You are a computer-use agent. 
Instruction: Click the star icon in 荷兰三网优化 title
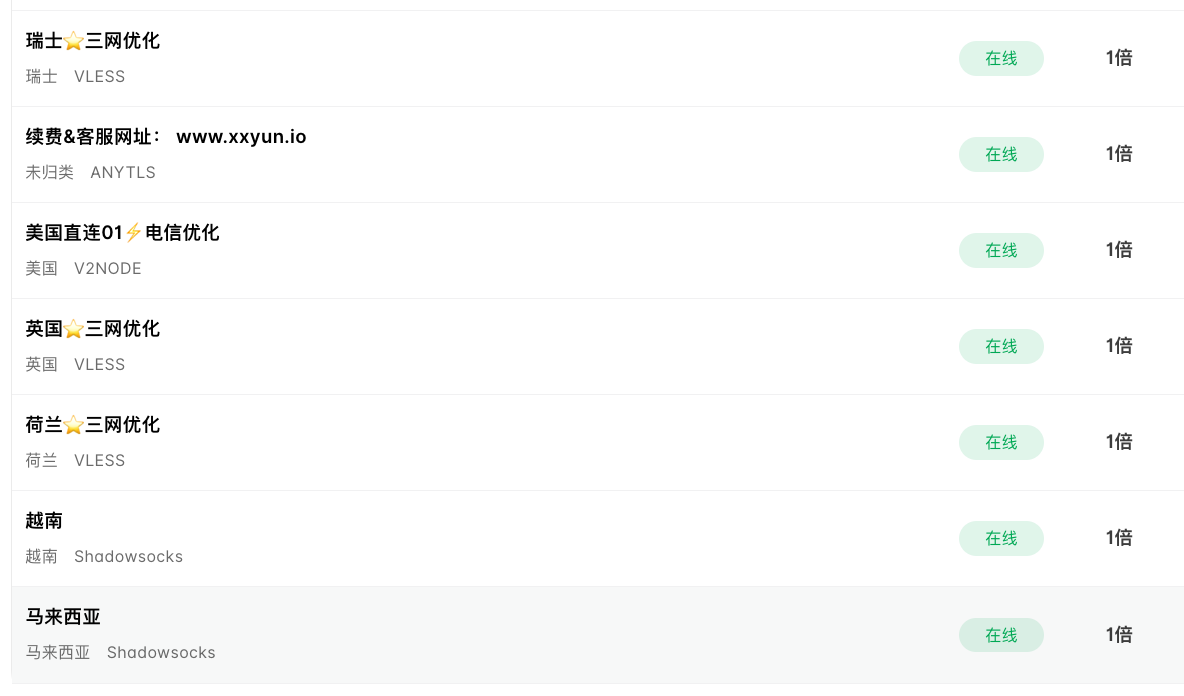click(x=73, y=425)
